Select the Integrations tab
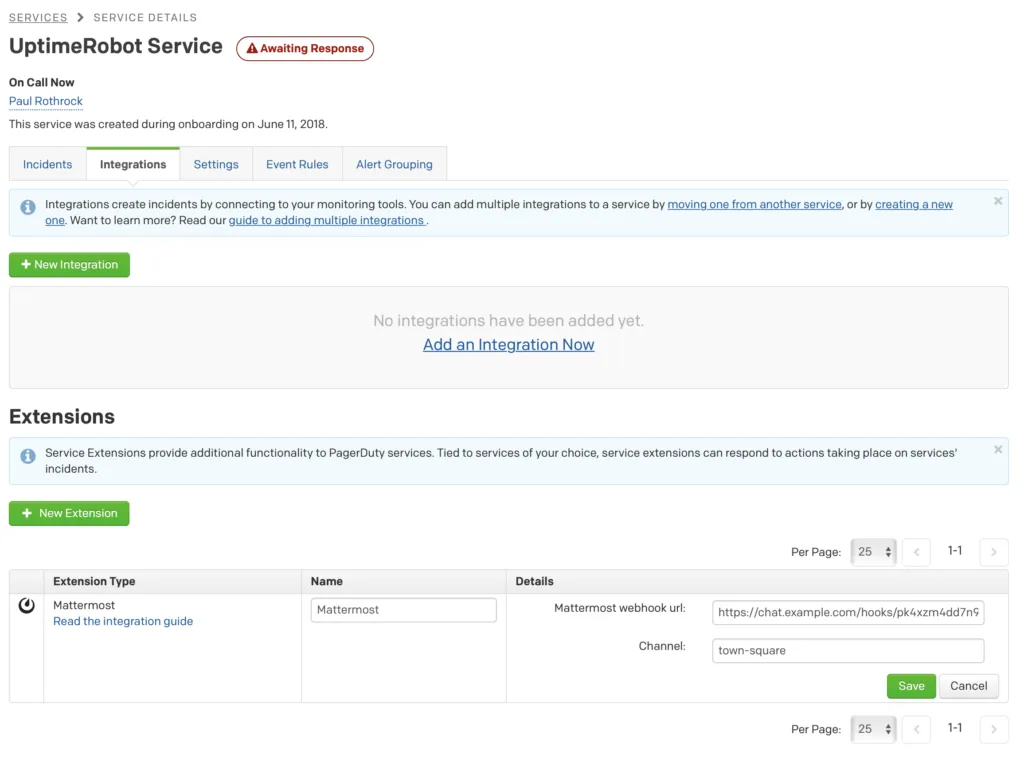Image resolution: width=1024 pixels, height=762 pixels. click(x=133, y=165)
